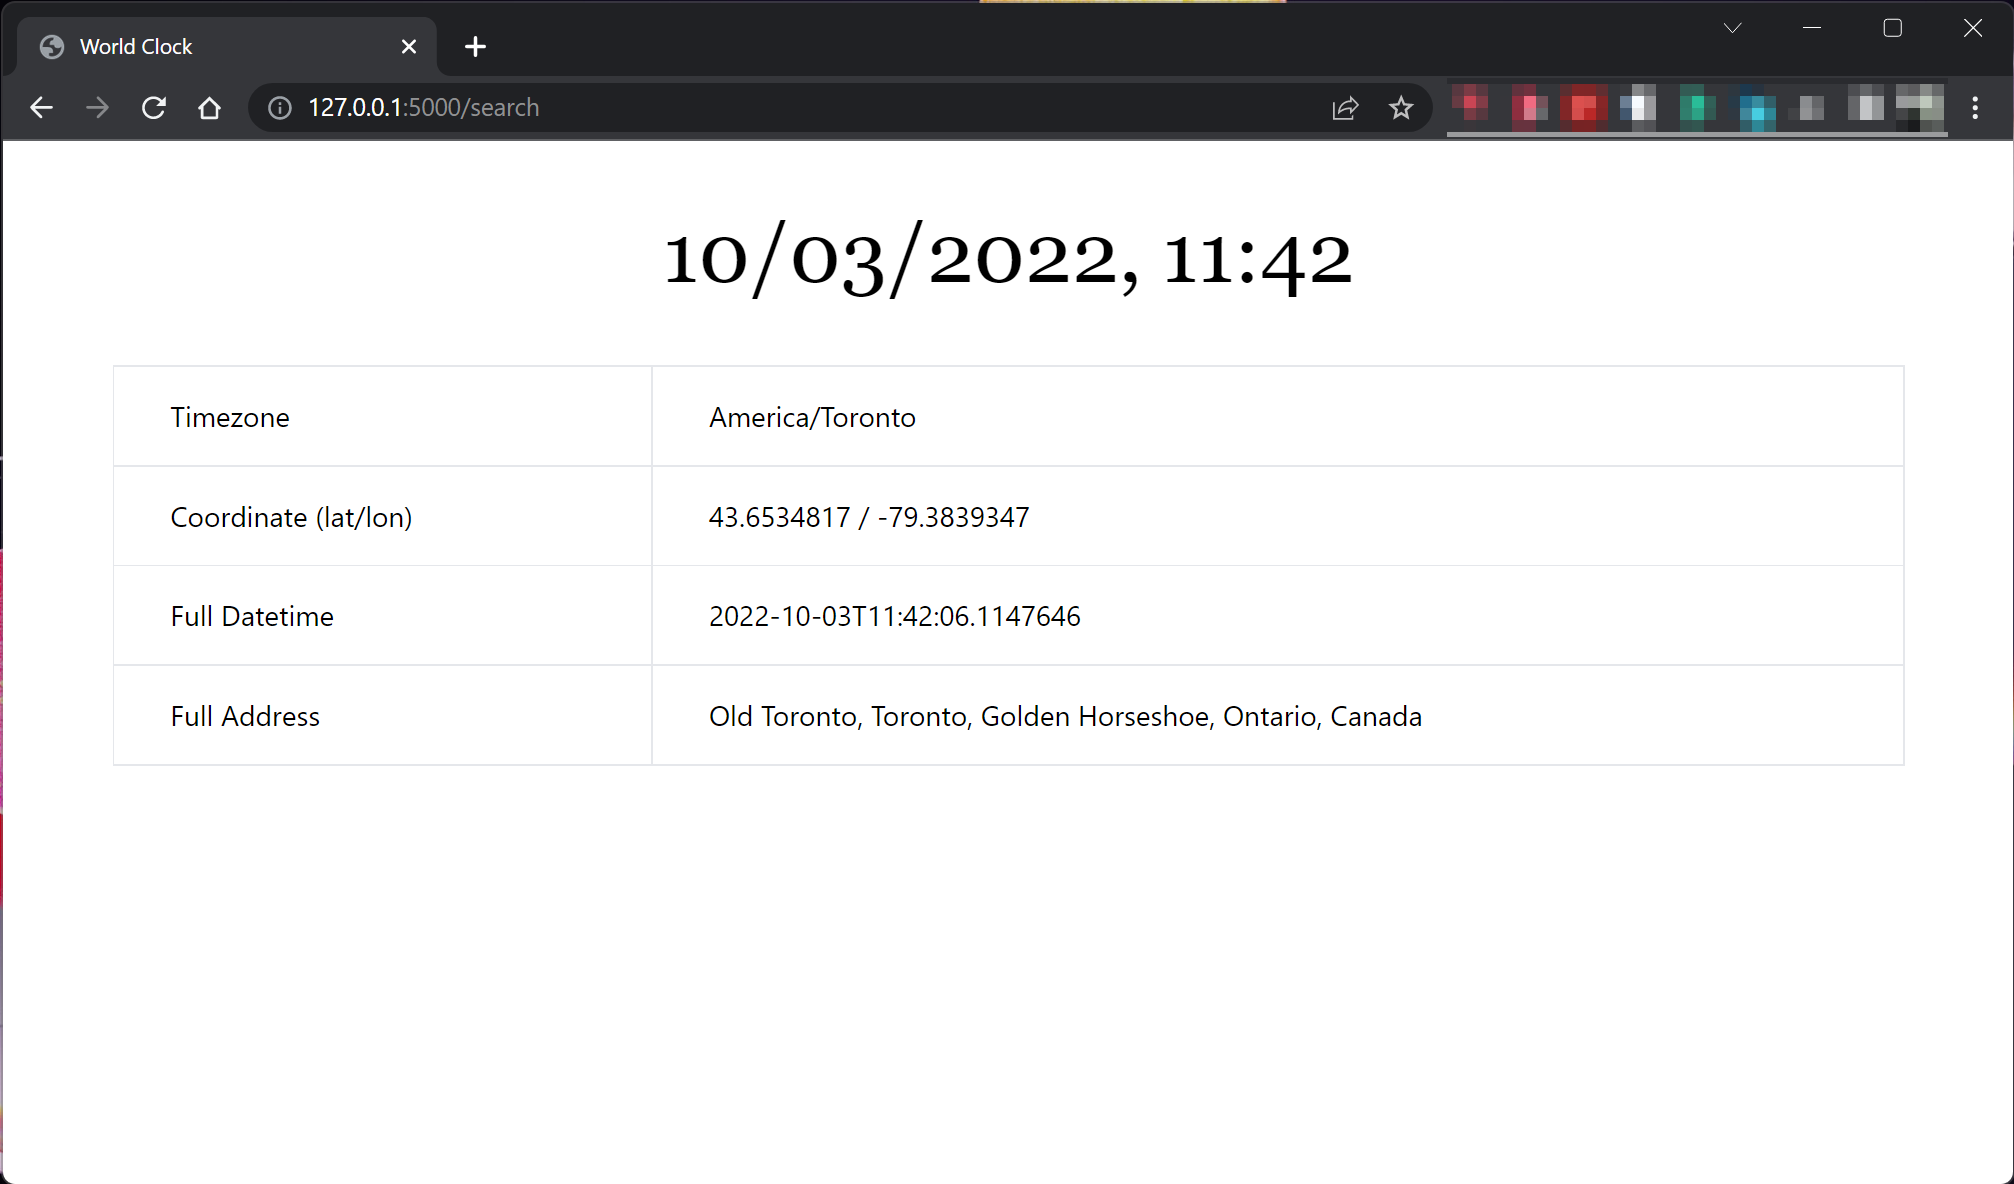Click the browser tab close button
Screen dimensions: 2014x1184
pos(409,47)
